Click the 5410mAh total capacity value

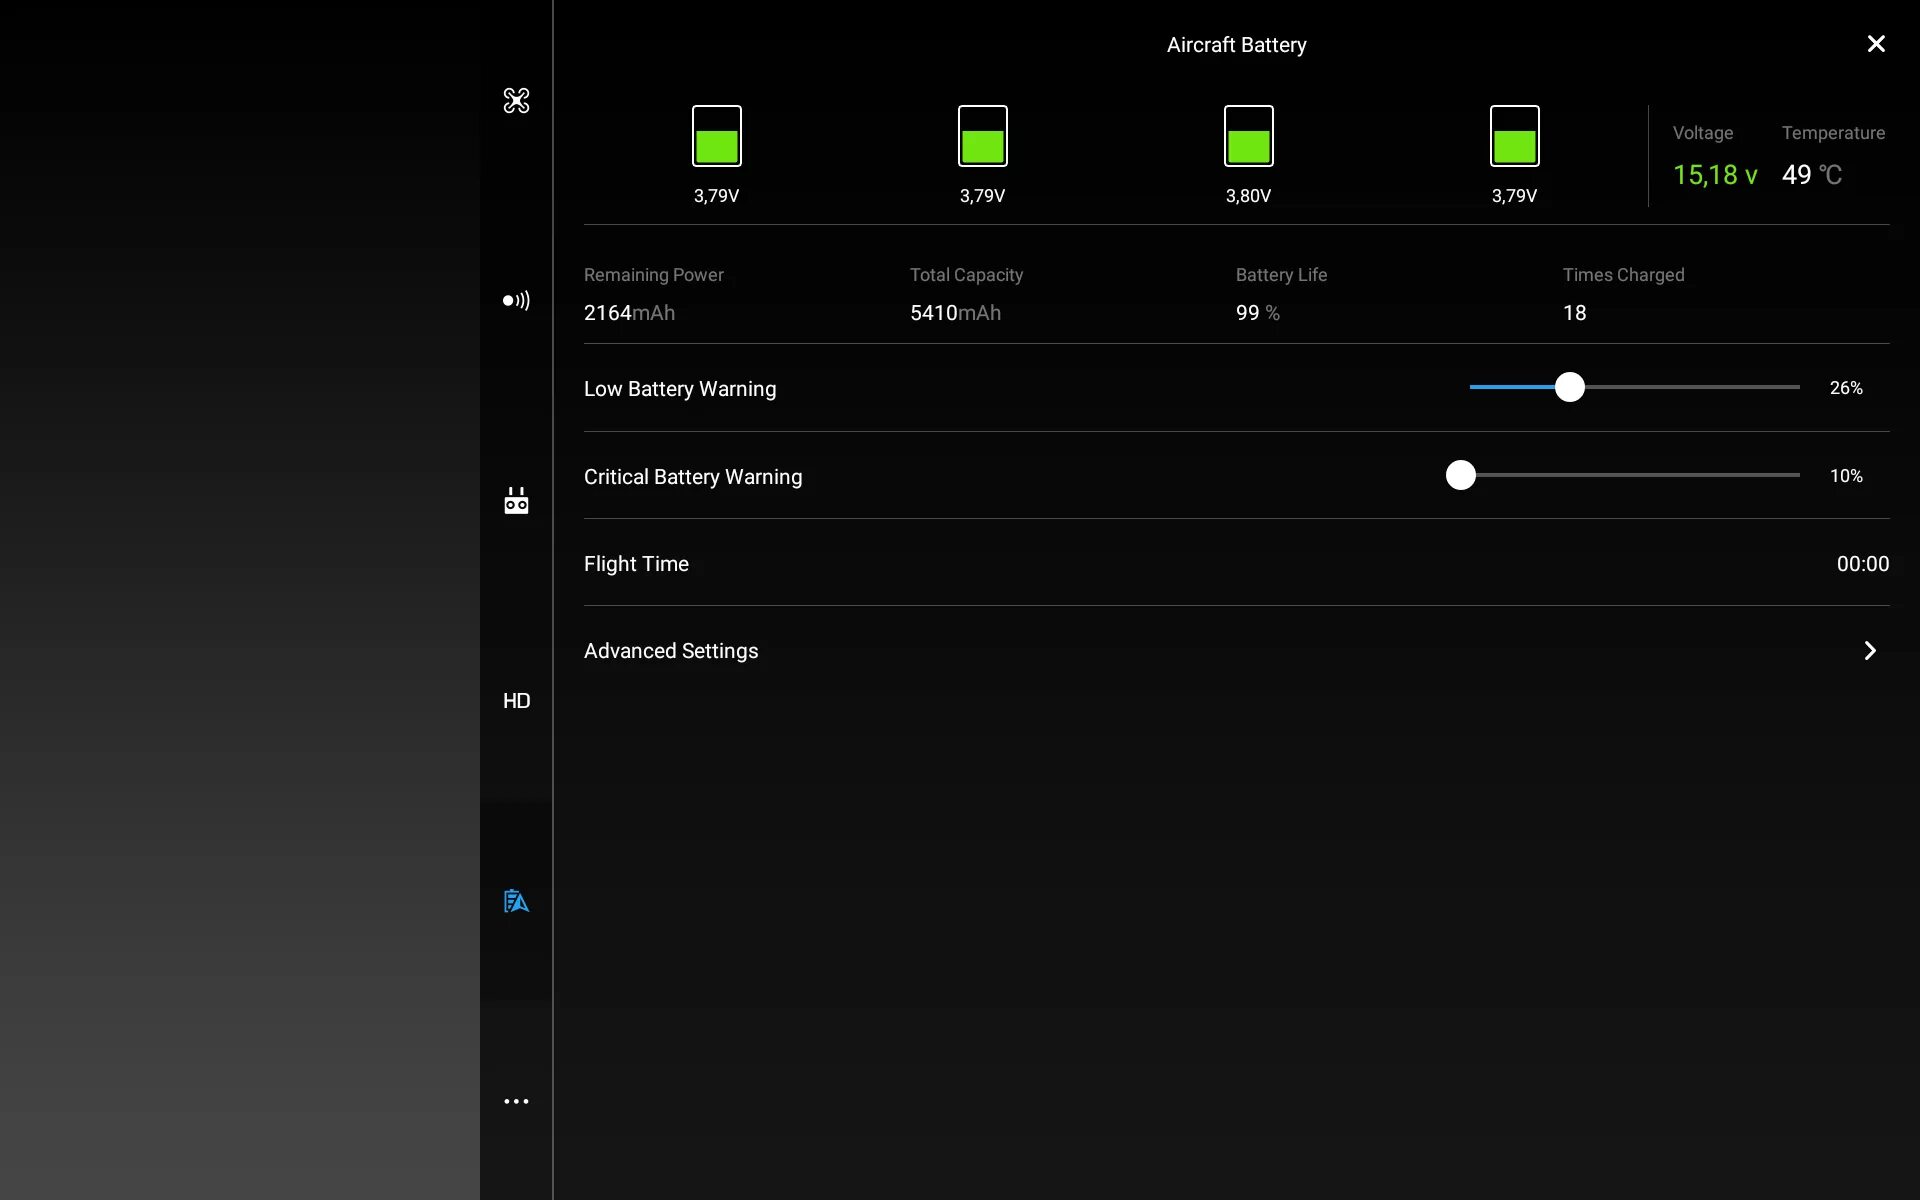[955, 313]
